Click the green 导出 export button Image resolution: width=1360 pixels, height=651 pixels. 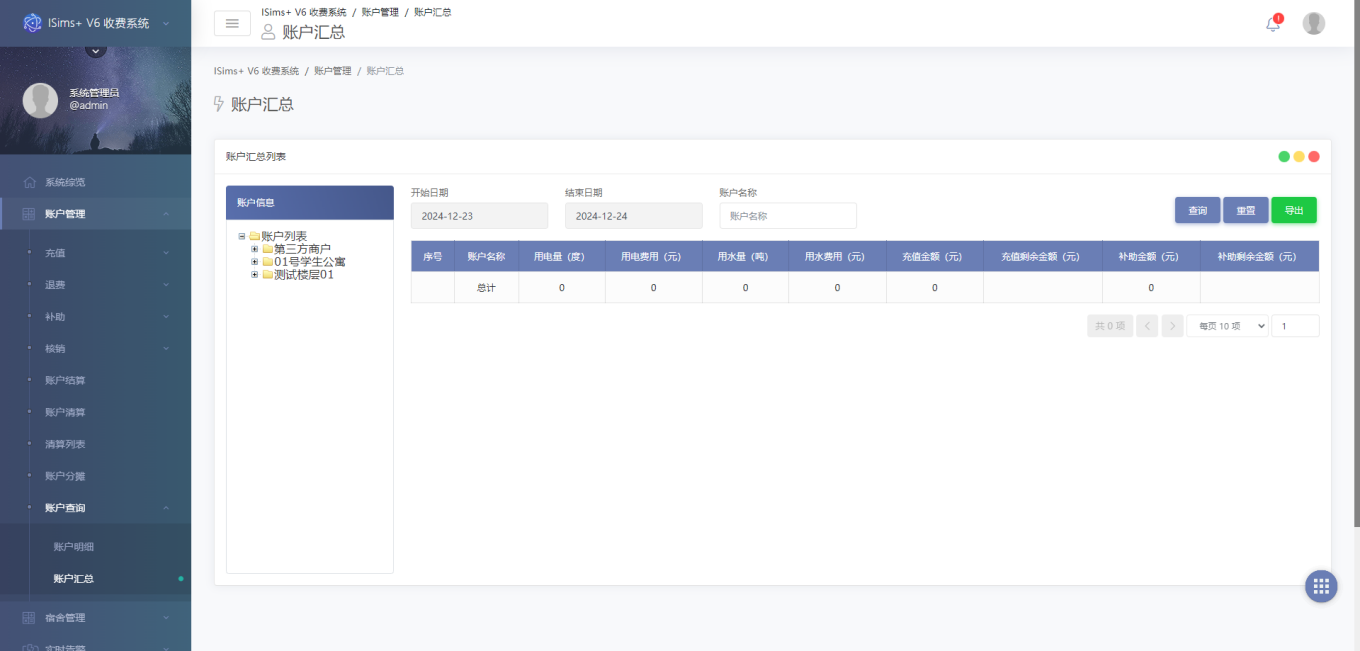pyautogui.click(x=1294, y=210)
